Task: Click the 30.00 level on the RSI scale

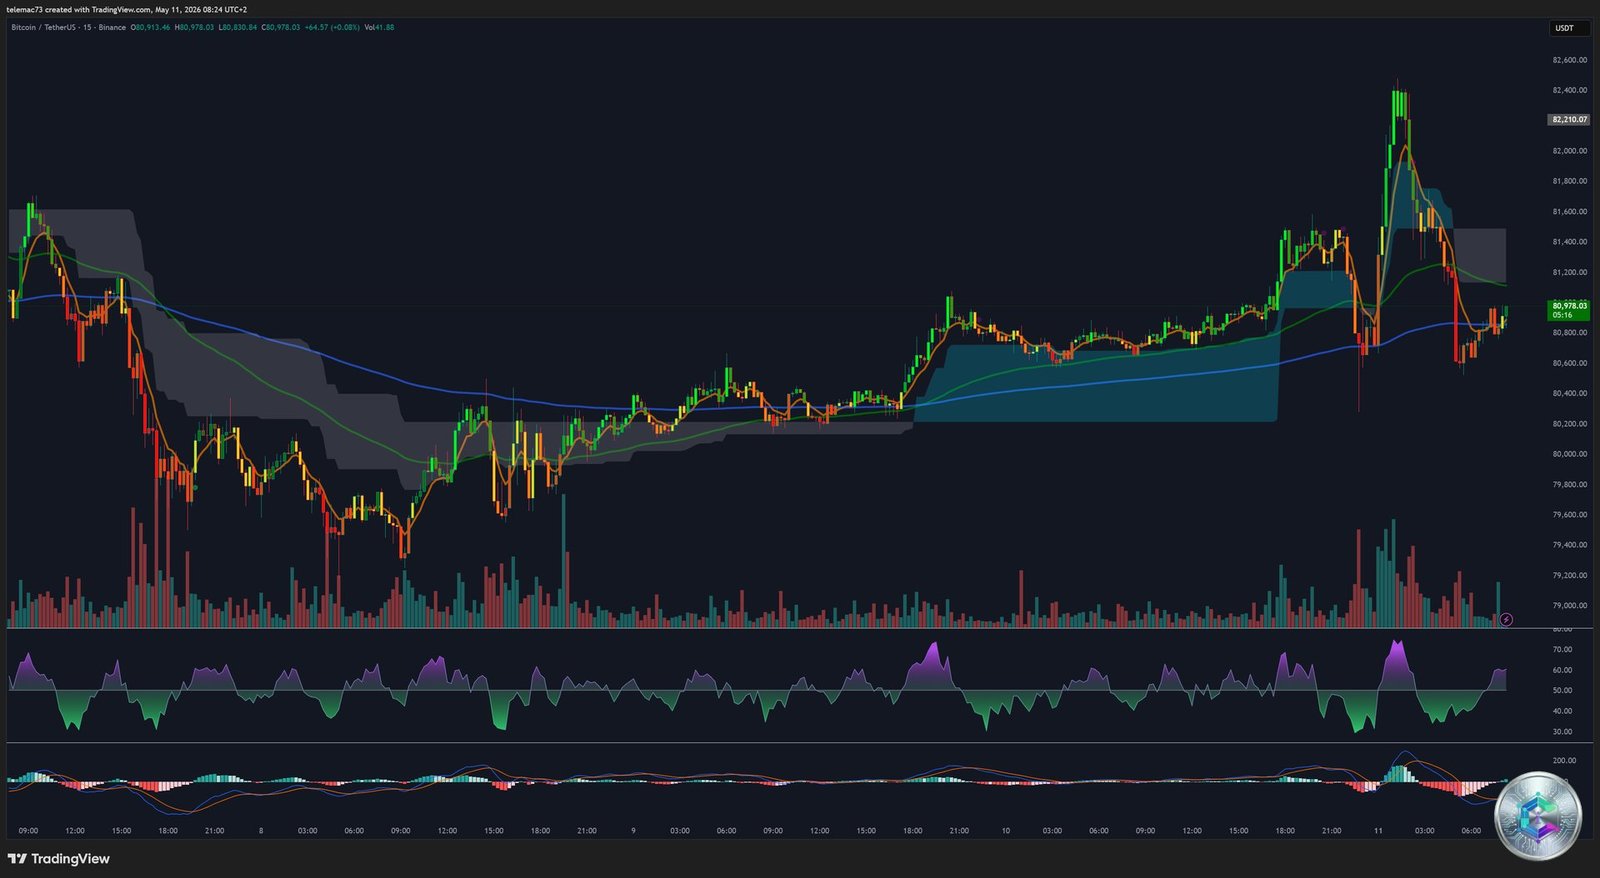Action: pos(1562,732)
